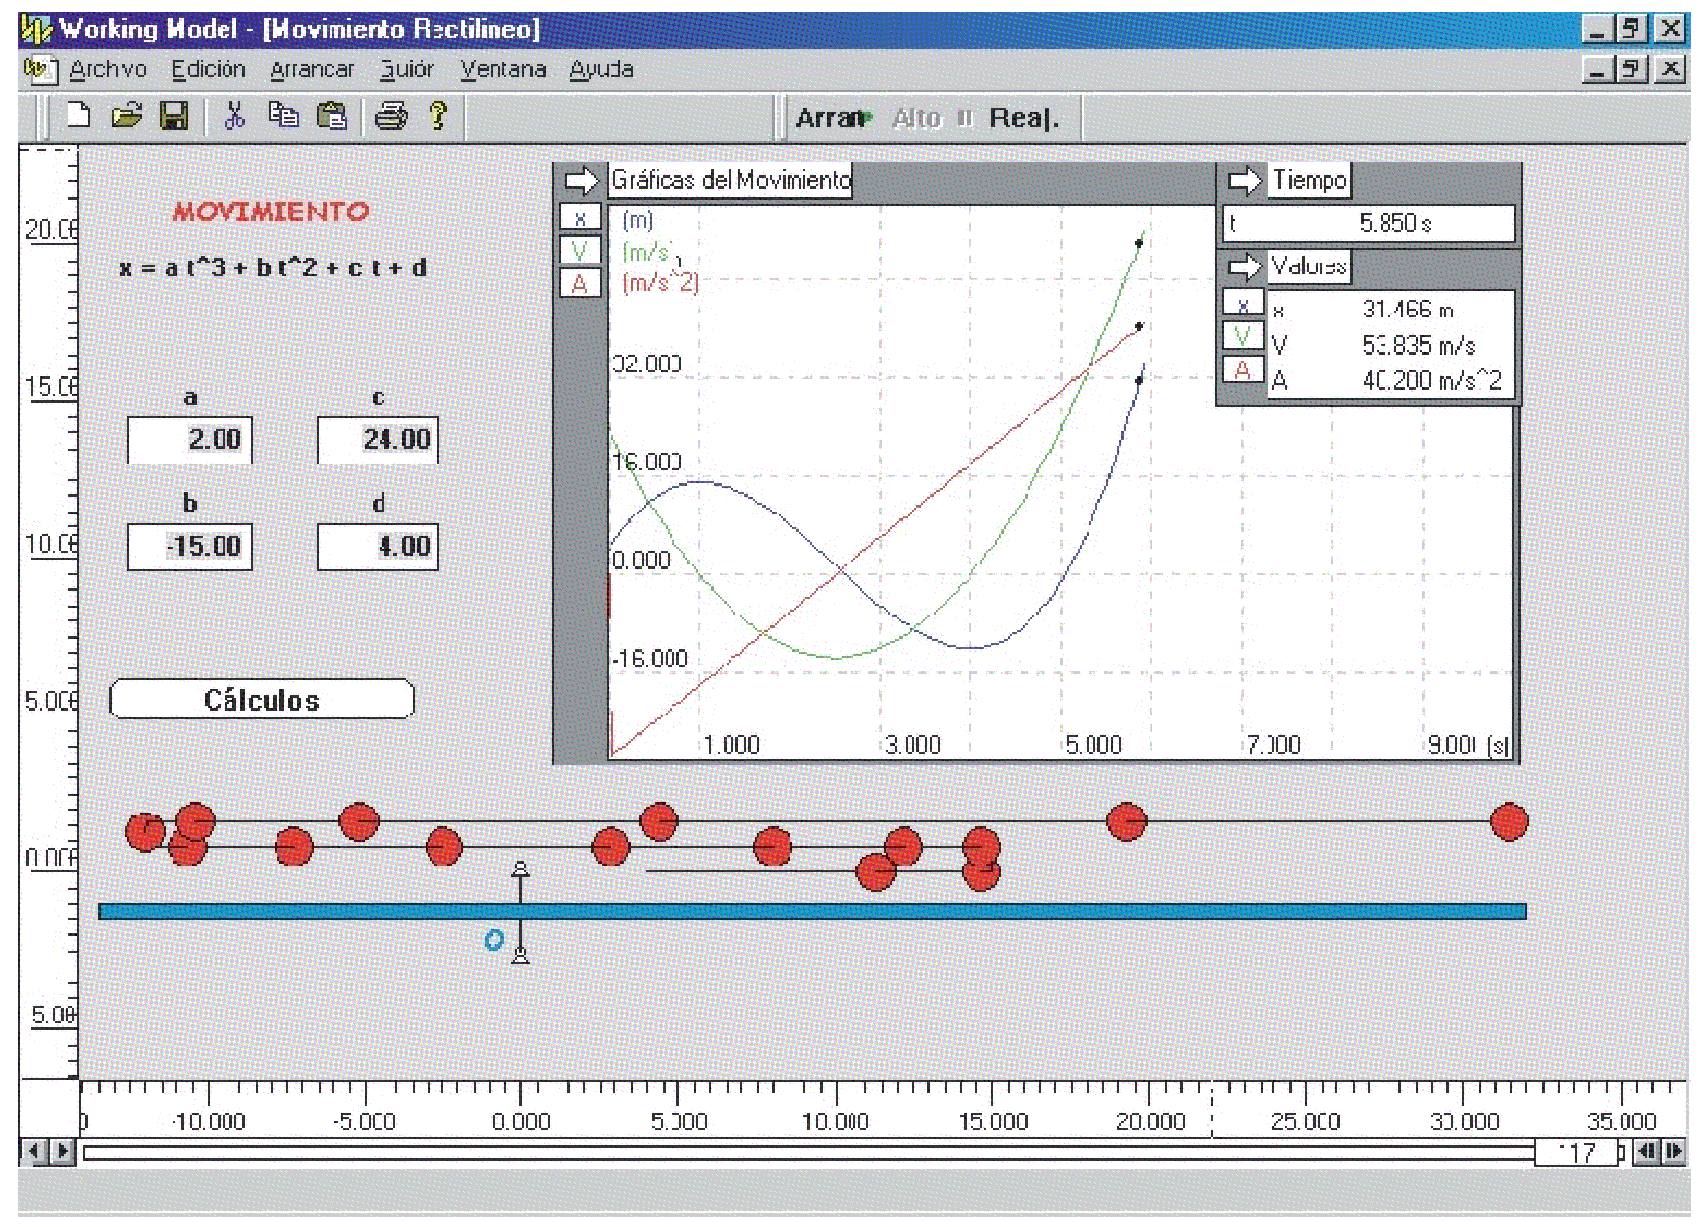
Task: Click the New document toolbar icon
Action: point(78,116)
